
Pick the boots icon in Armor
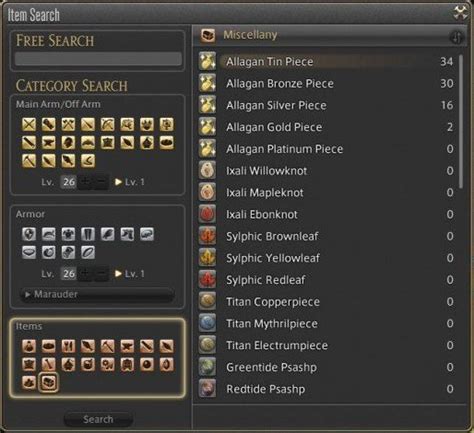tap(127, 234)
